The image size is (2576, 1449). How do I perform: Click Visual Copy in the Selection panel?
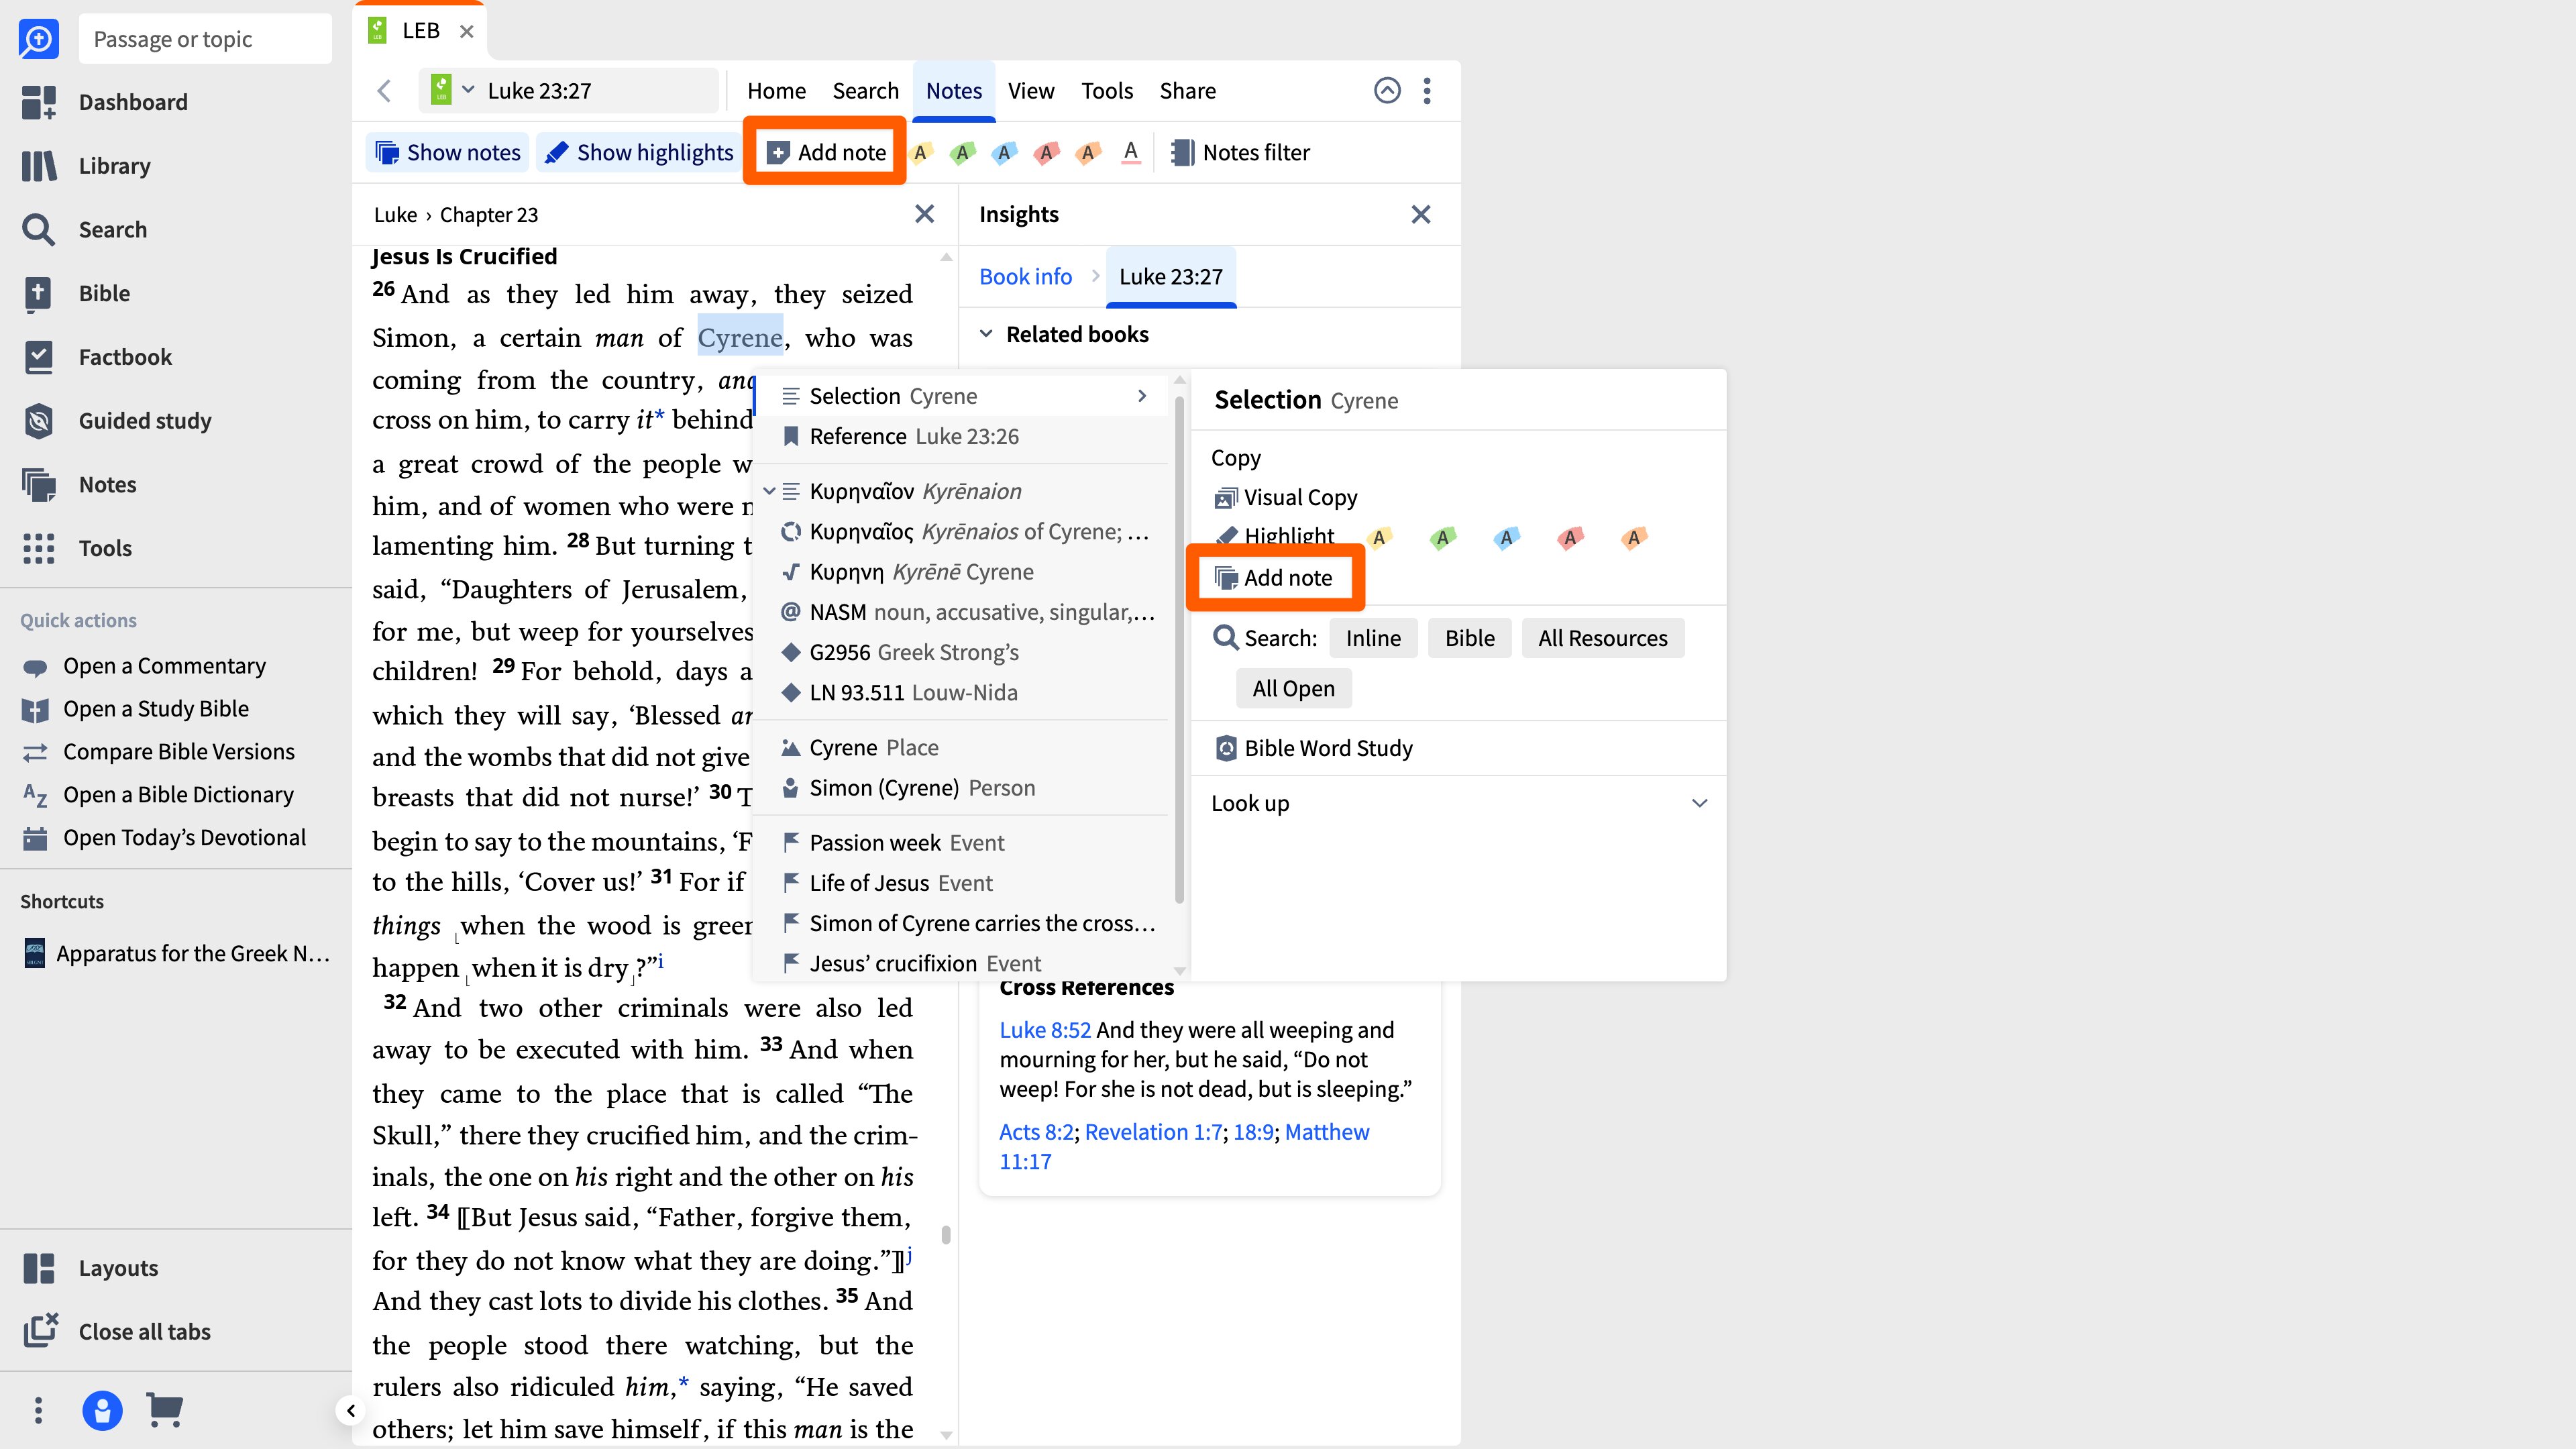pyautogui.click(x=1285, y=498)
